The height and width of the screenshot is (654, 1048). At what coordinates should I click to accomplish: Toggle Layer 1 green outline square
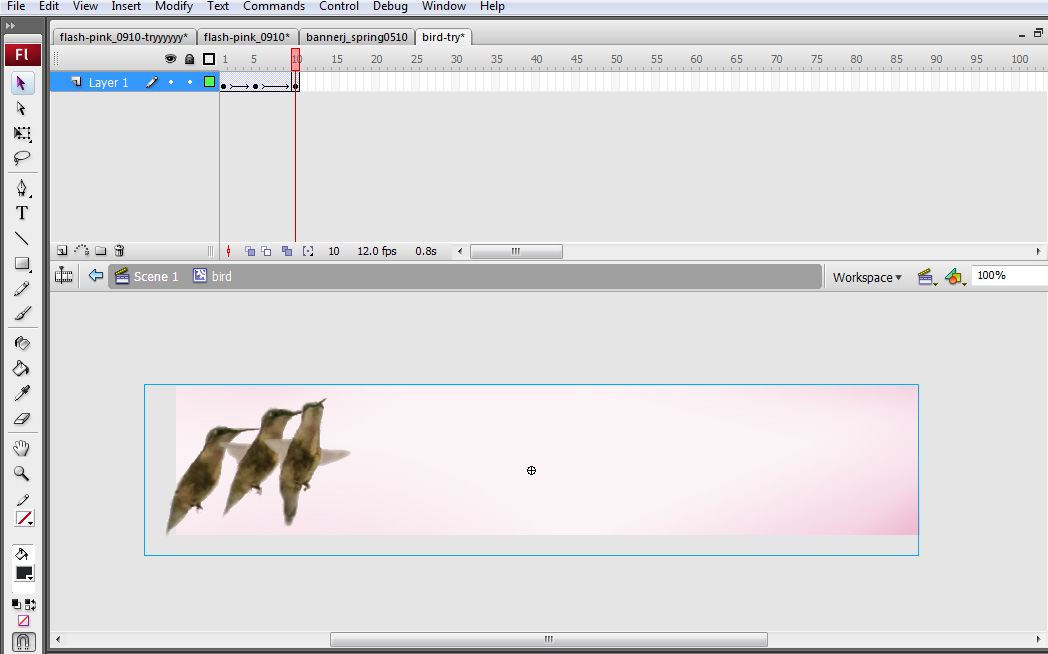coord(209,82)
